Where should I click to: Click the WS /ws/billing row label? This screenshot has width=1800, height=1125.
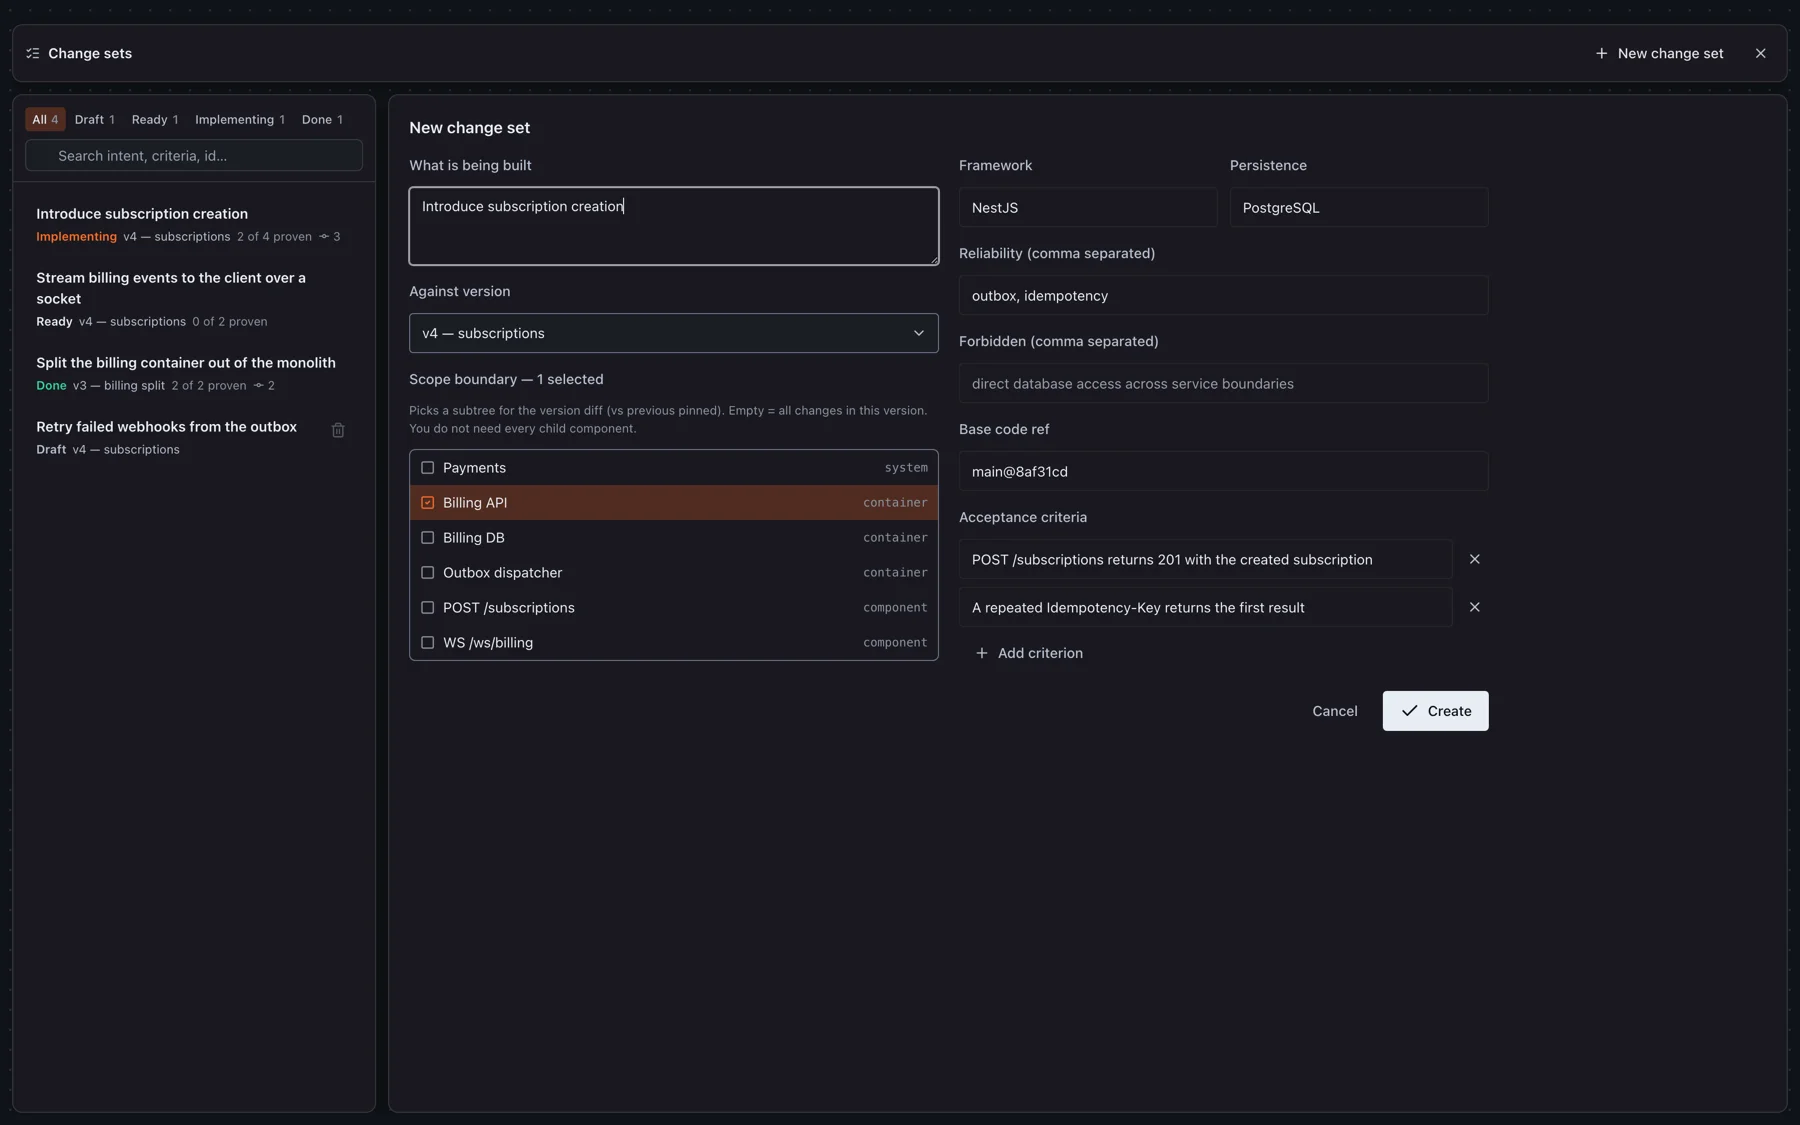click(x=488, y=643)
